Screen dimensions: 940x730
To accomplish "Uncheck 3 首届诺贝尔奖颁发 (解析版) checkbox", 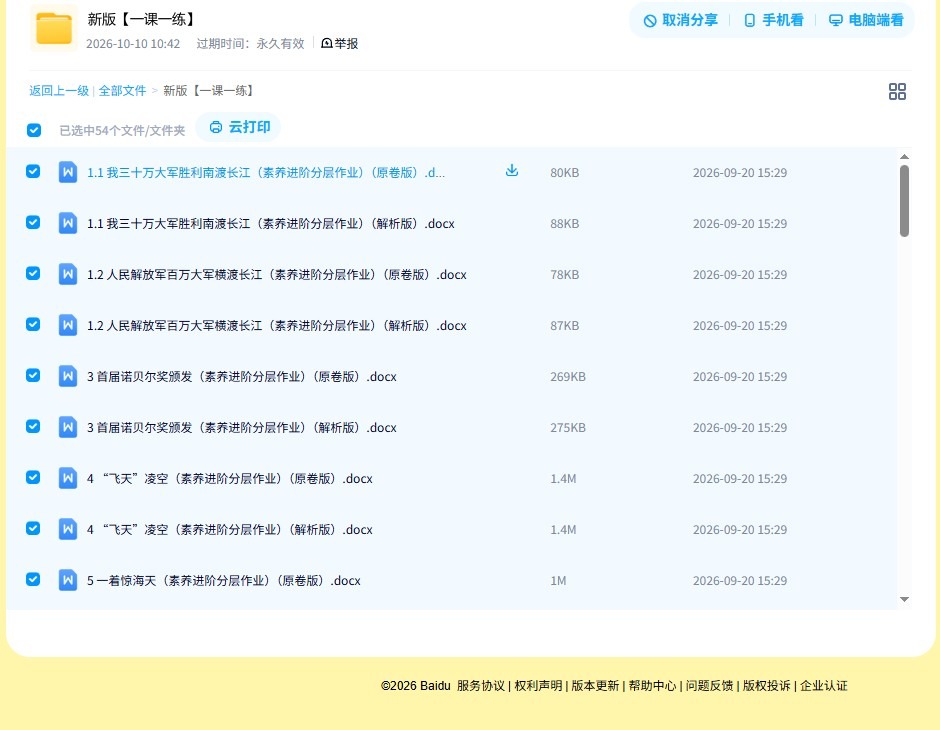I will 33,426.
